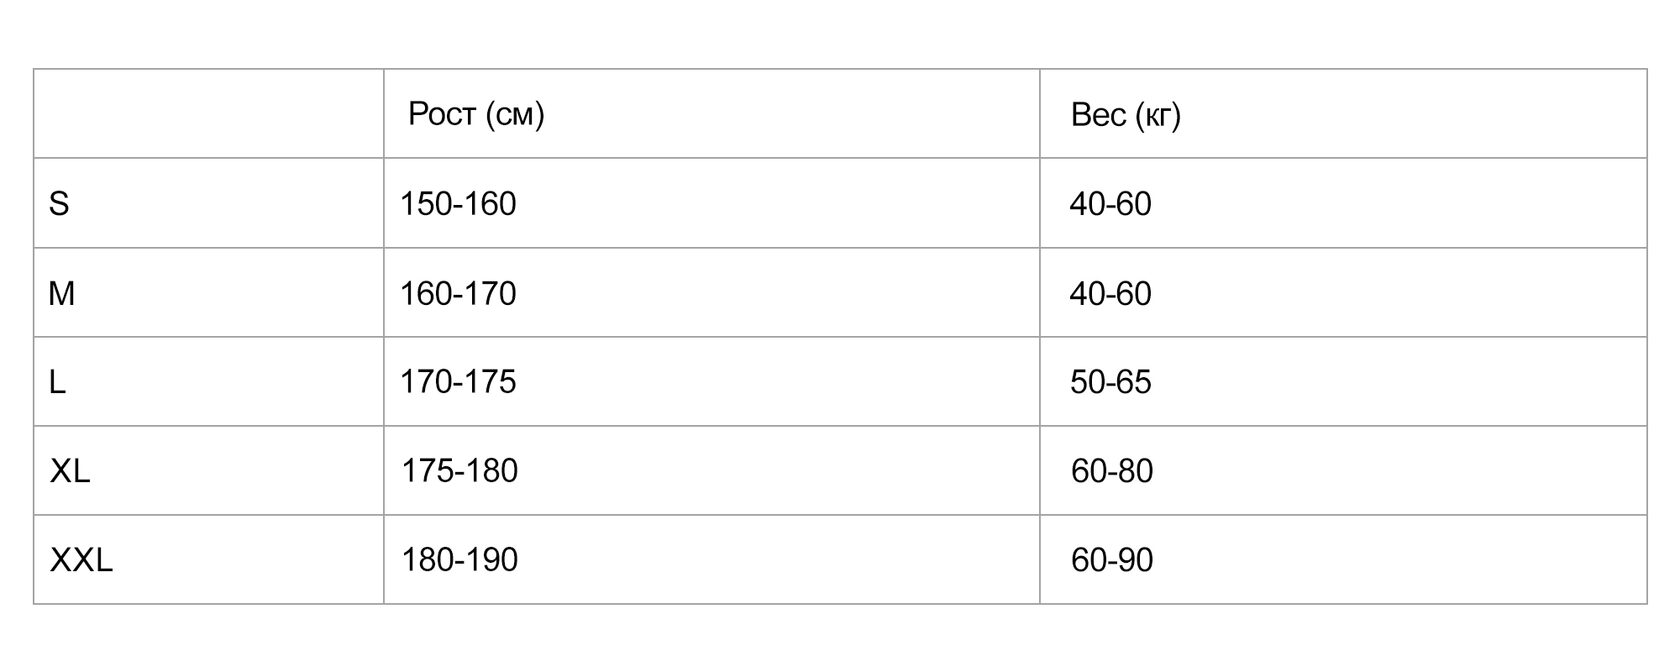Screen dimensions: 1680x672
Task: Select the text Вес in header
Action: [x=1098, y=115]
